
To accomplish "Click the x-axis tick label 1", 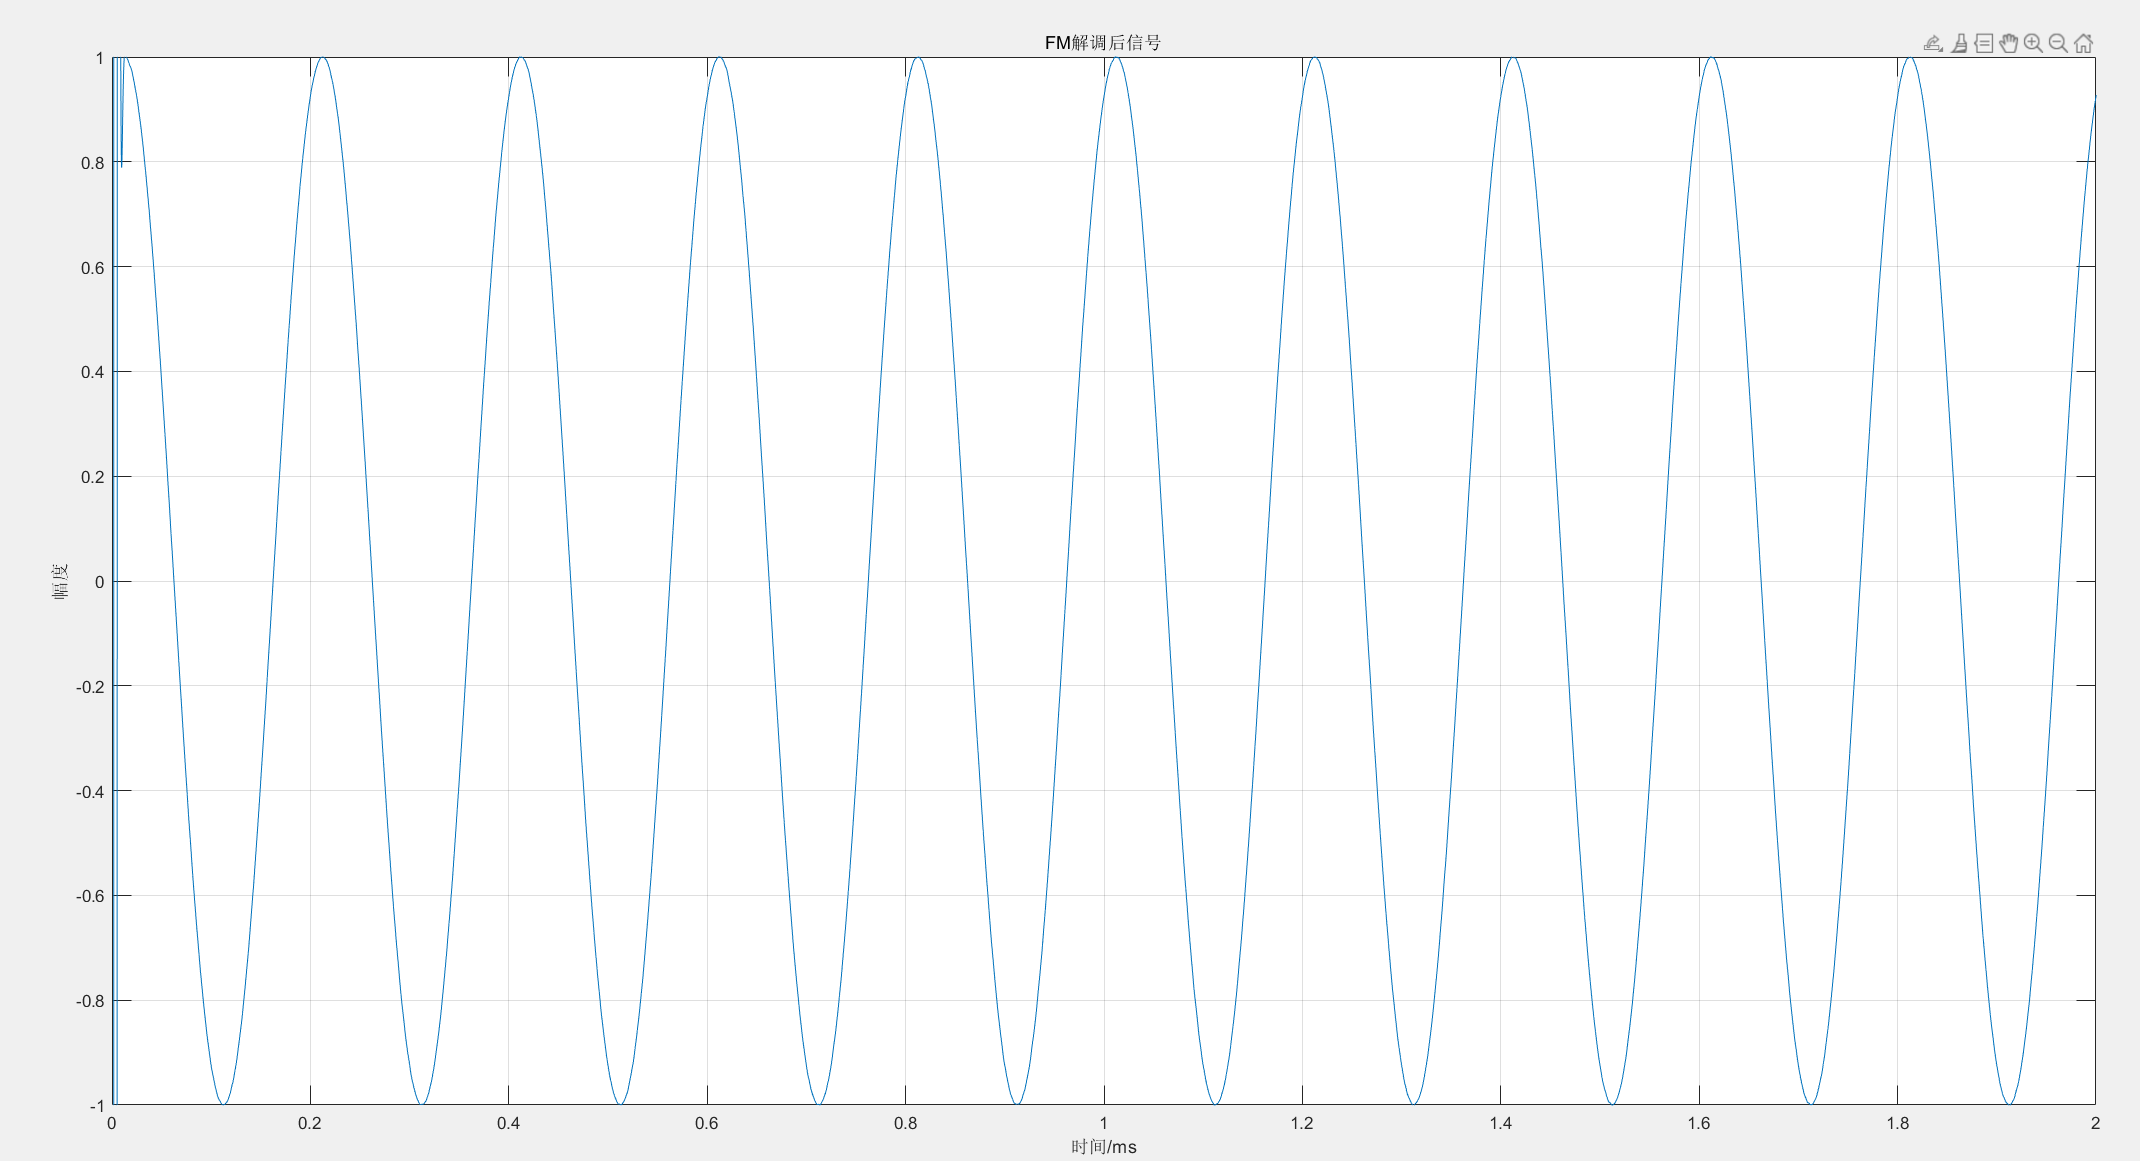I will (1105, 1123).
